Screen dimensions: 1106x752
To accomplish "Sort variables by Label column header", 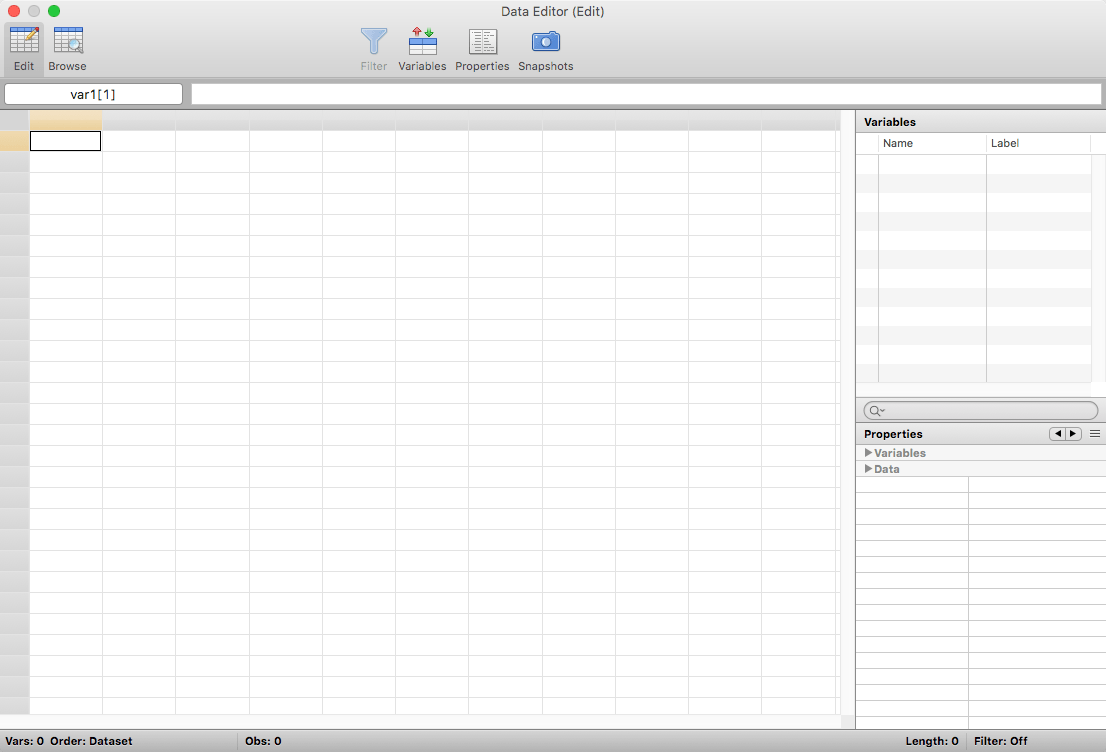I will coord(1038,143).
